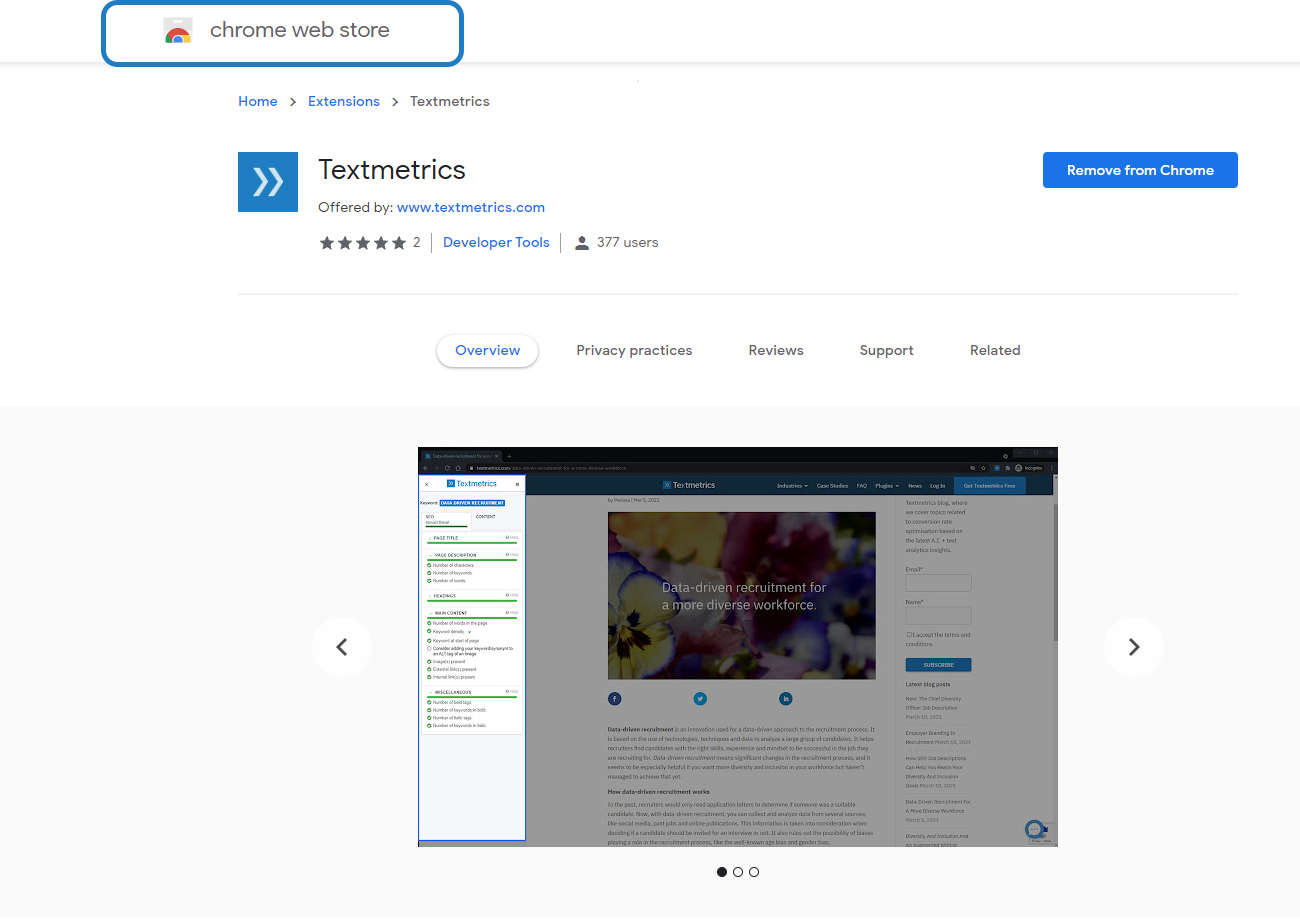Open the Developer Tools category link
1300x921 pixels.
tap(496, 243)
